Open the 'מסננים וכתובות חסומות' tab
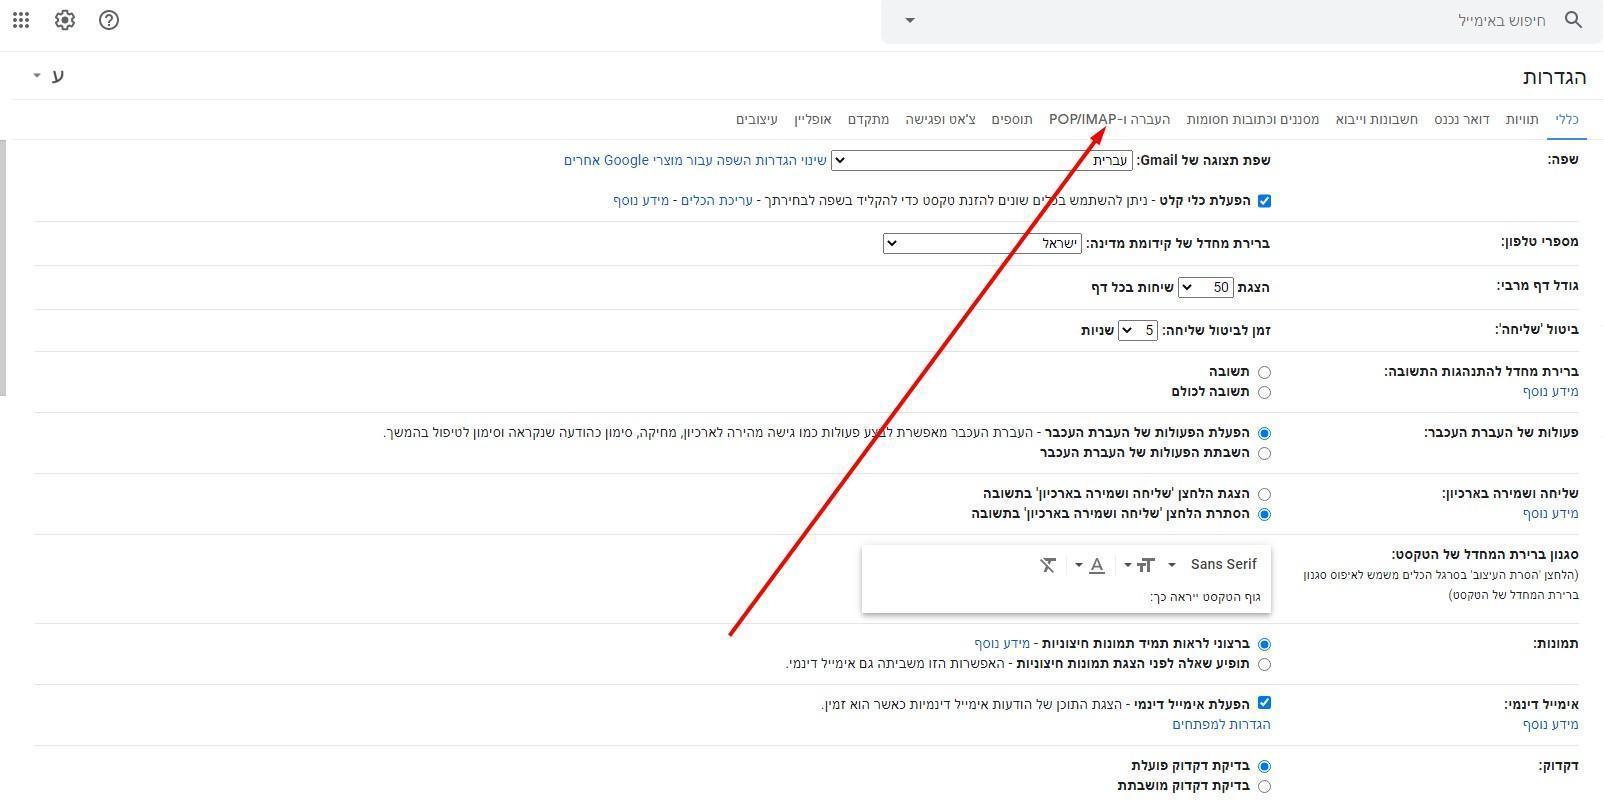The image size is (1604, 806). [x=1252, y=120]
